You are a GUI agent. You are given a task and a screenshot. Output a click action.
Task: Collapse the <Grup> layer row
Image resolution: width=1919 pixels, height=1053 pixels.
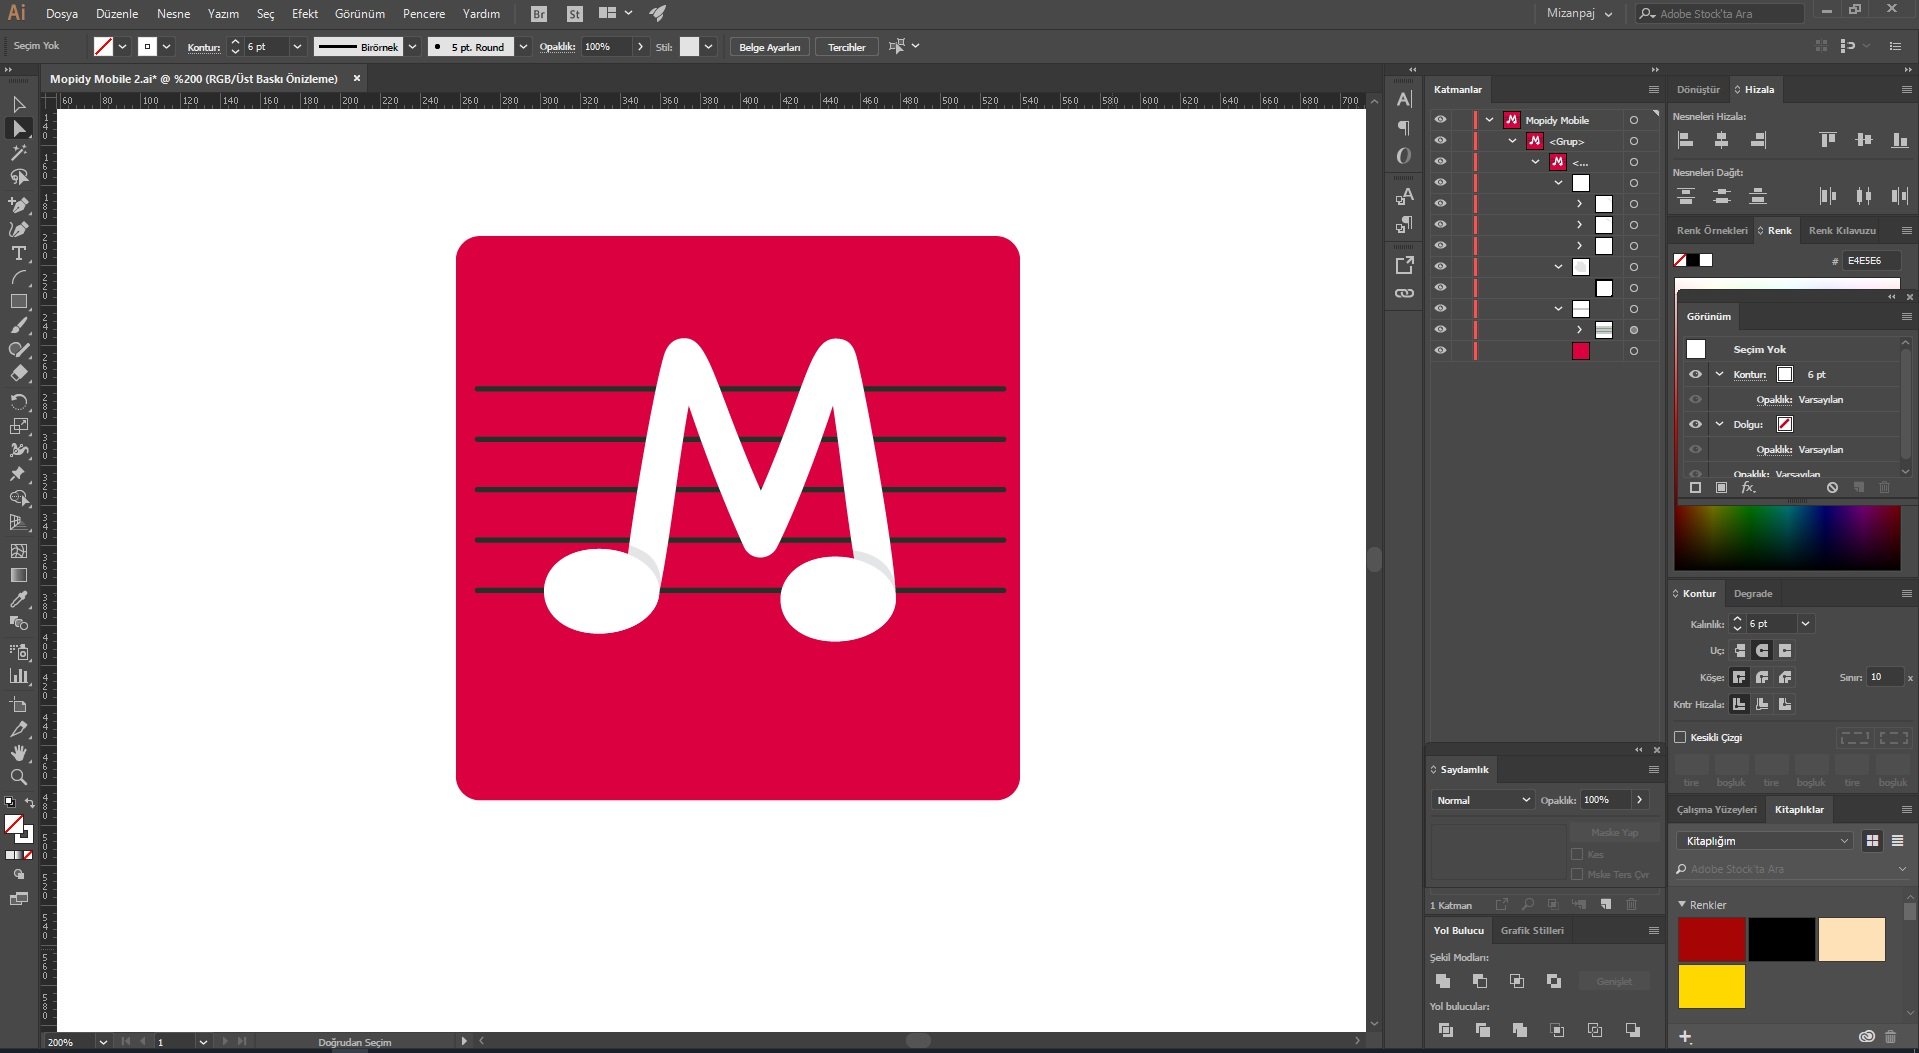tap(1512, 141)
